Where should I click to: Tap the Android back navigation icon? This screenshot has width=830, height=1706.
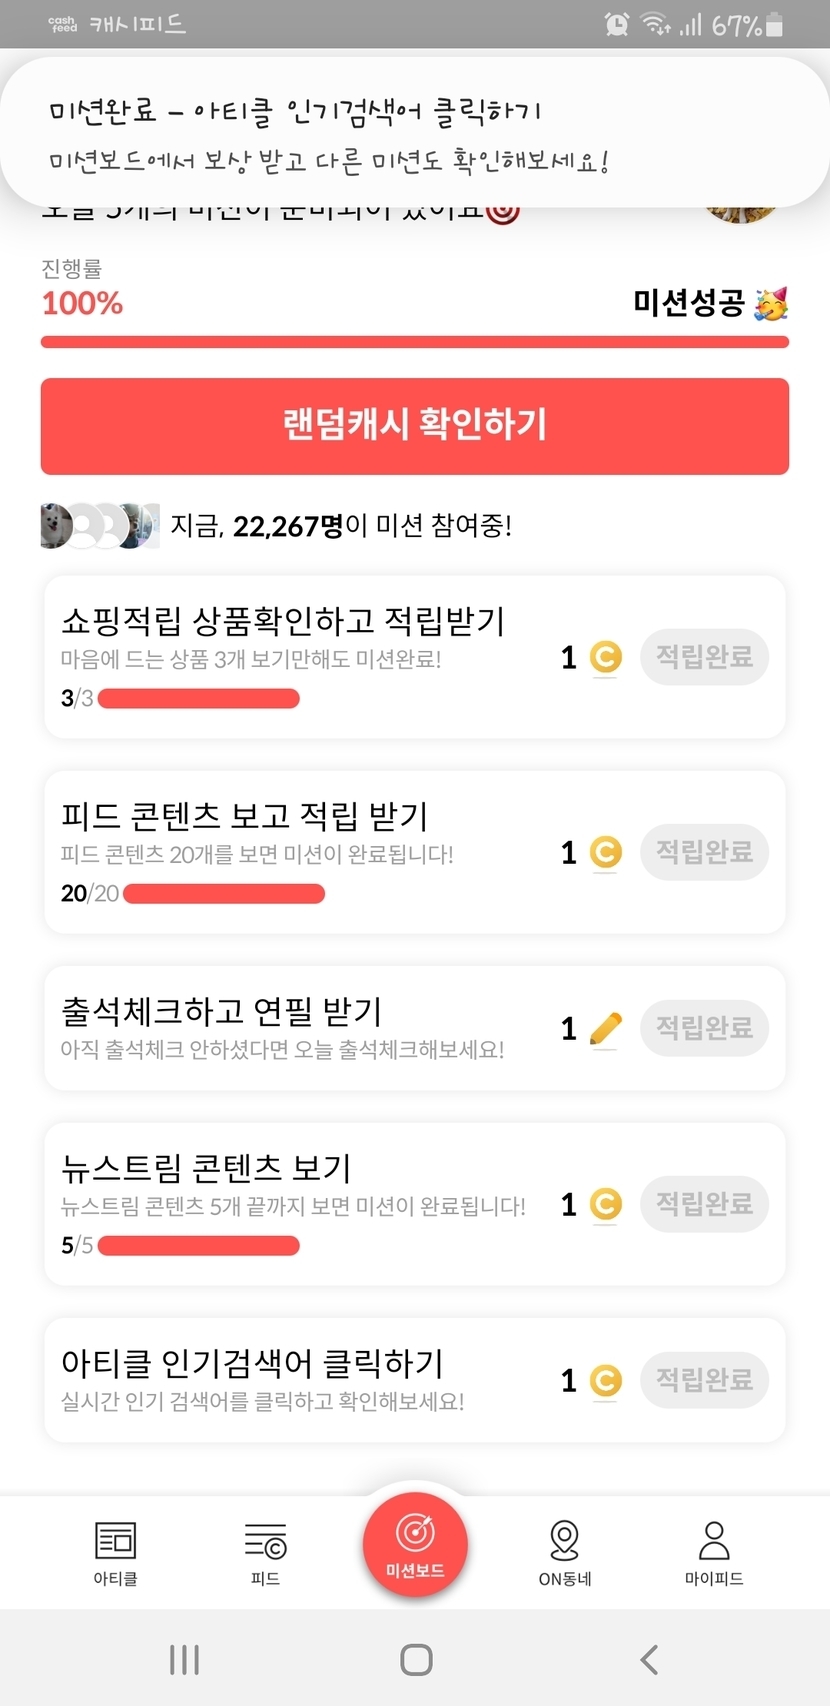[x=649, y=1660]
